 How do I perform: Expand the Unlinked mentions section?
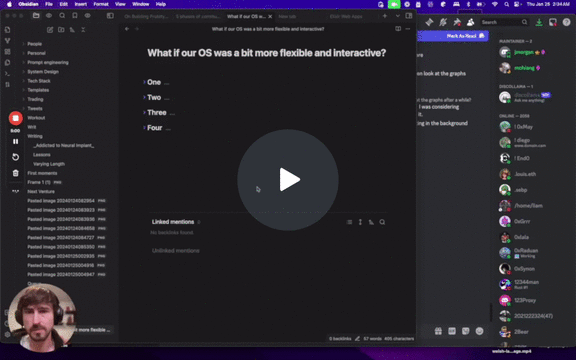(x=176, y=251)
